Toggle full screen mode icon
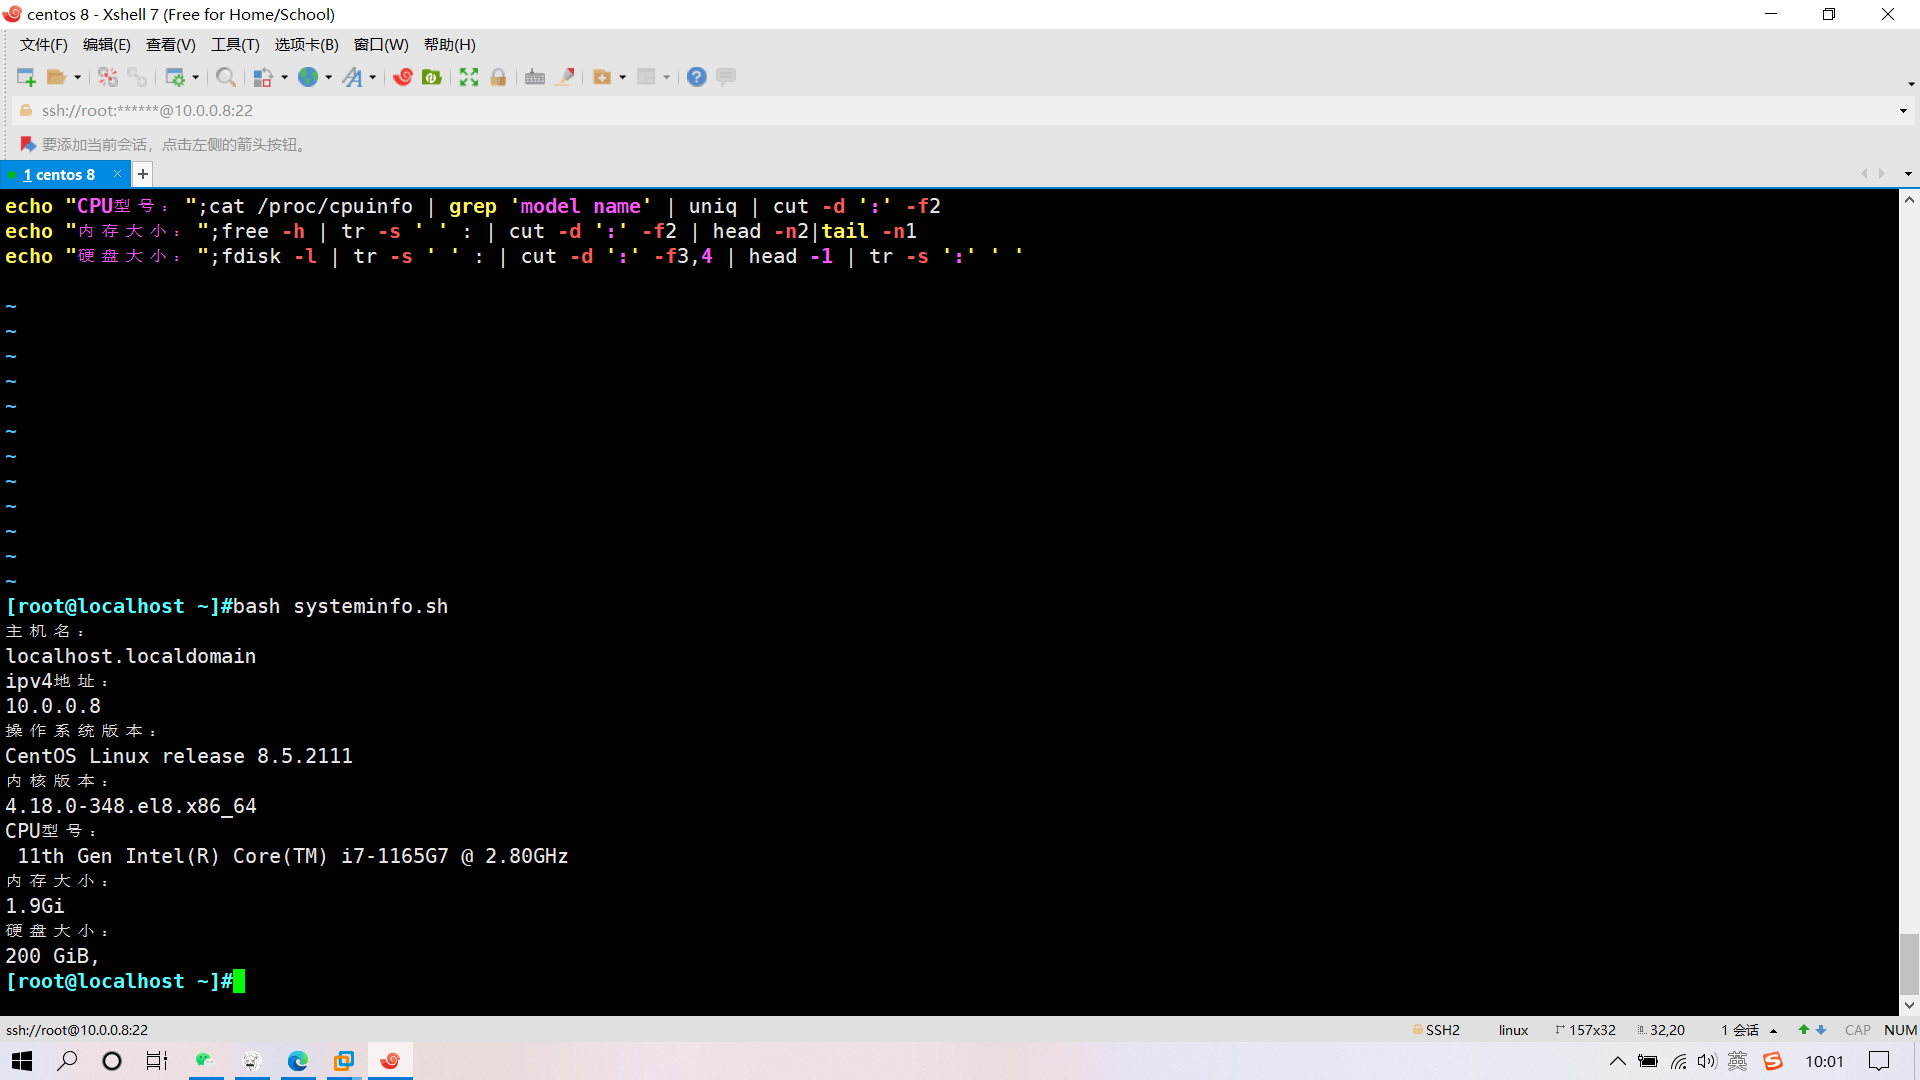The height and width of the screenshot is (1080, 1920). [x=469, y=77]
